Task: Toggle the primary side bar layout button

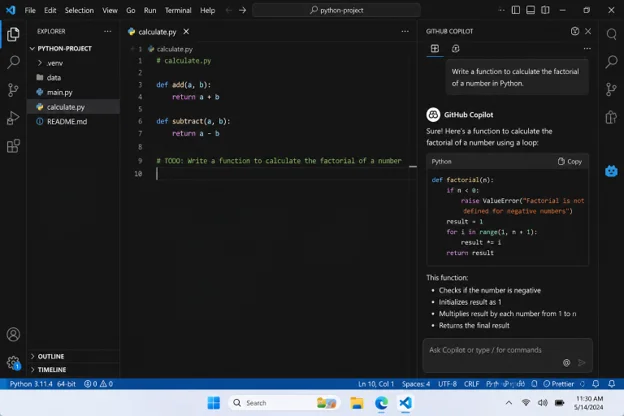Action: (x=516, y=10)
